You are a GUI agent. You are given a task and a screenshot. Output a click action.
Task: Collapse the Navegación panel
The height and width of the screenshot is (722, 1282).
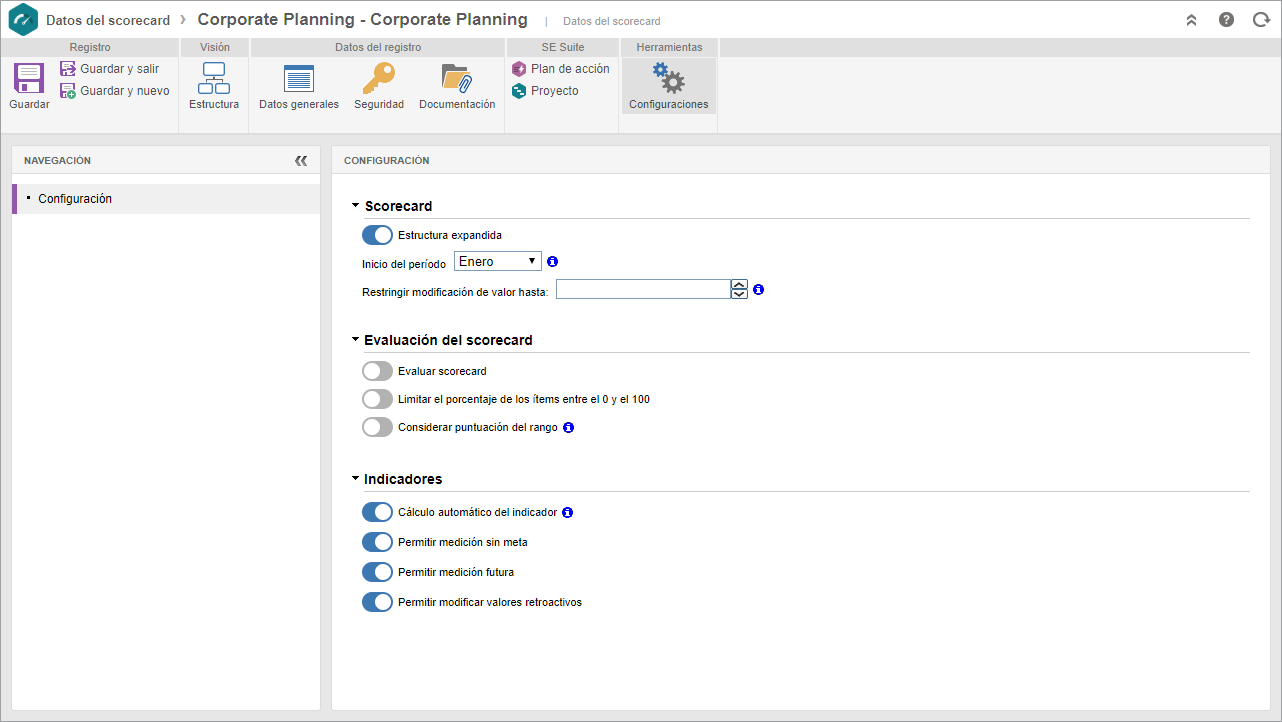point(301,160)
